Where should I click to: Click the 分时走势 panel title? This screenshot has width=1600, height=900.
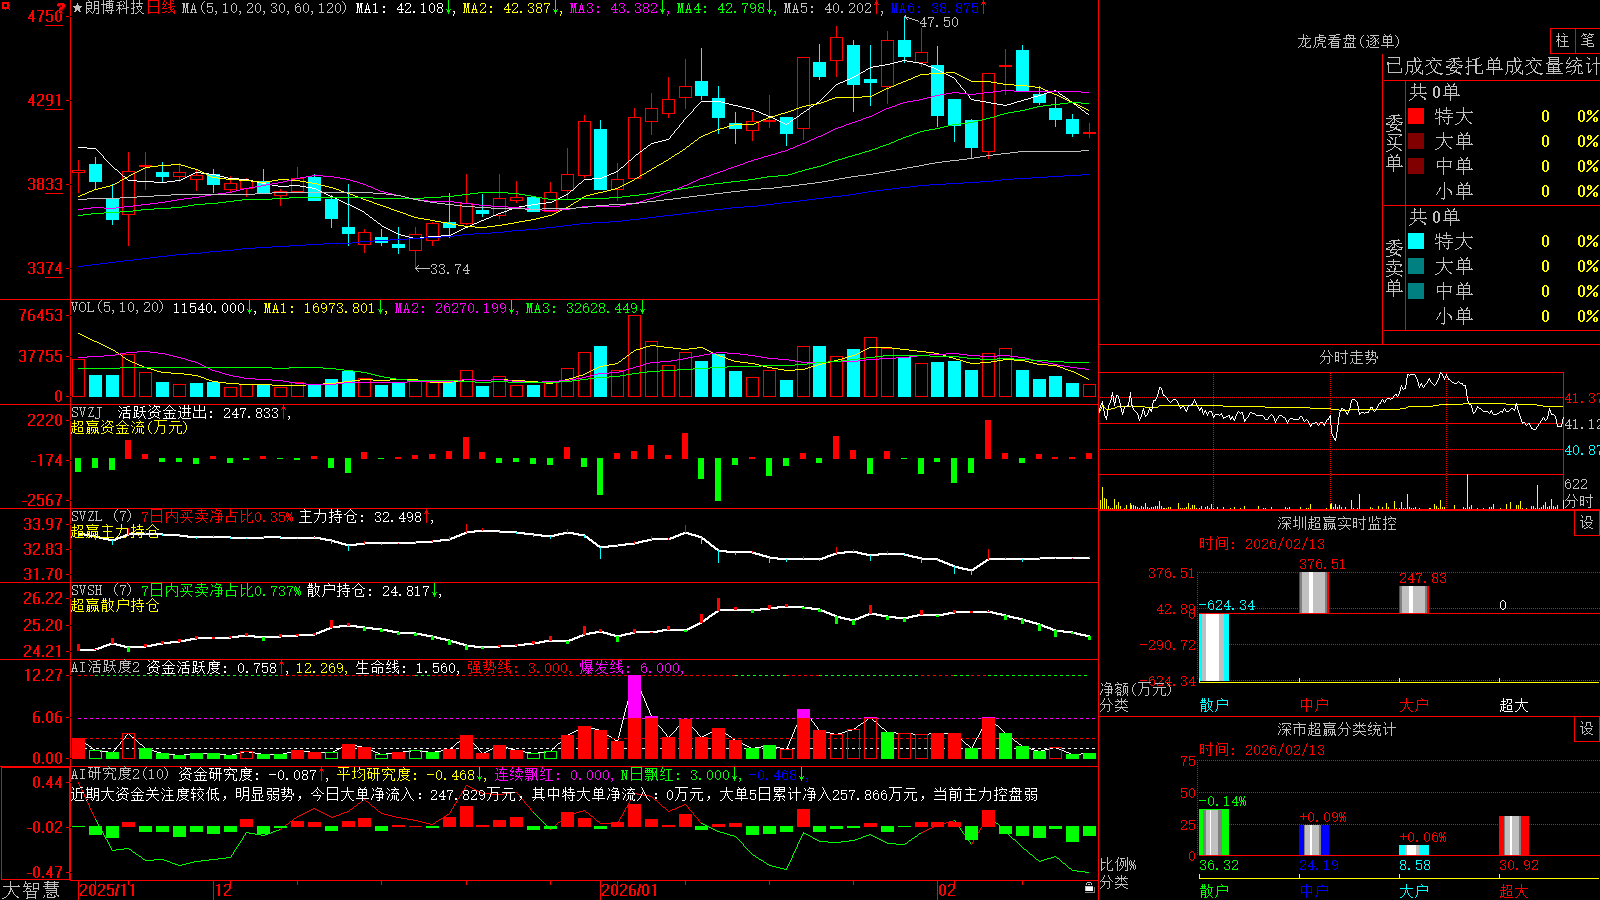(x=1349, y=357)
